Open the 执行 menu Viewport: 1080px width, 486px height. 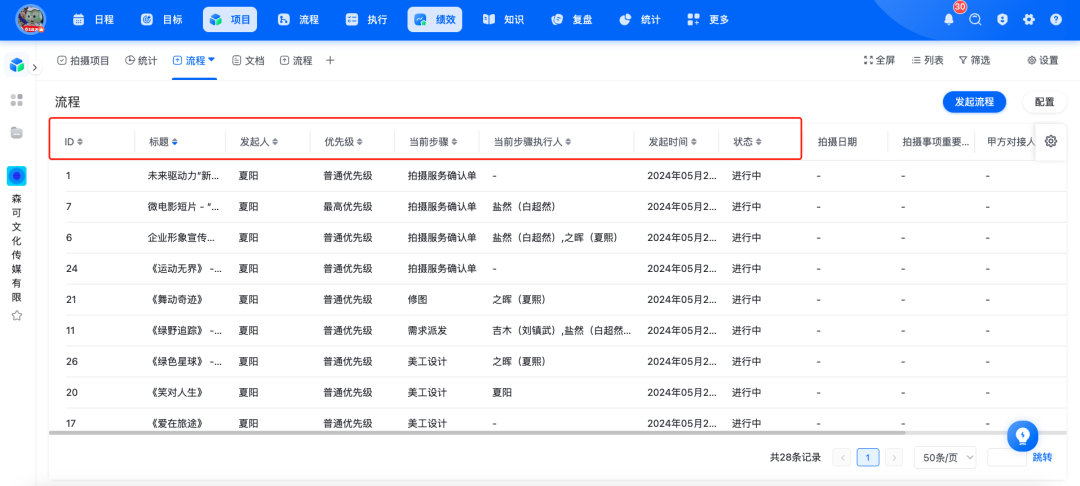[x=366, y=19]
